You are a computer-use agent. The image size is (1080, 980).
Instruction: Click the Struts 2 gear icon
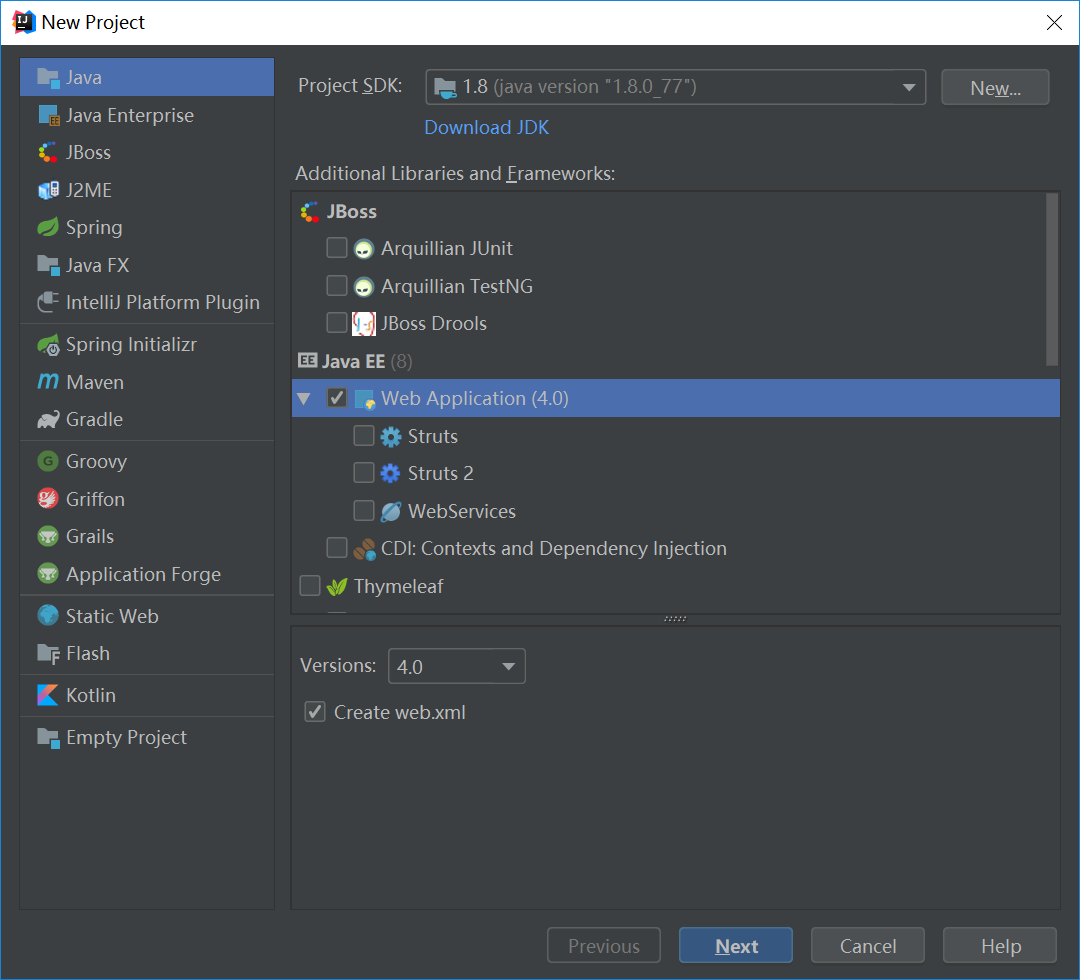(x=391, y=474)
